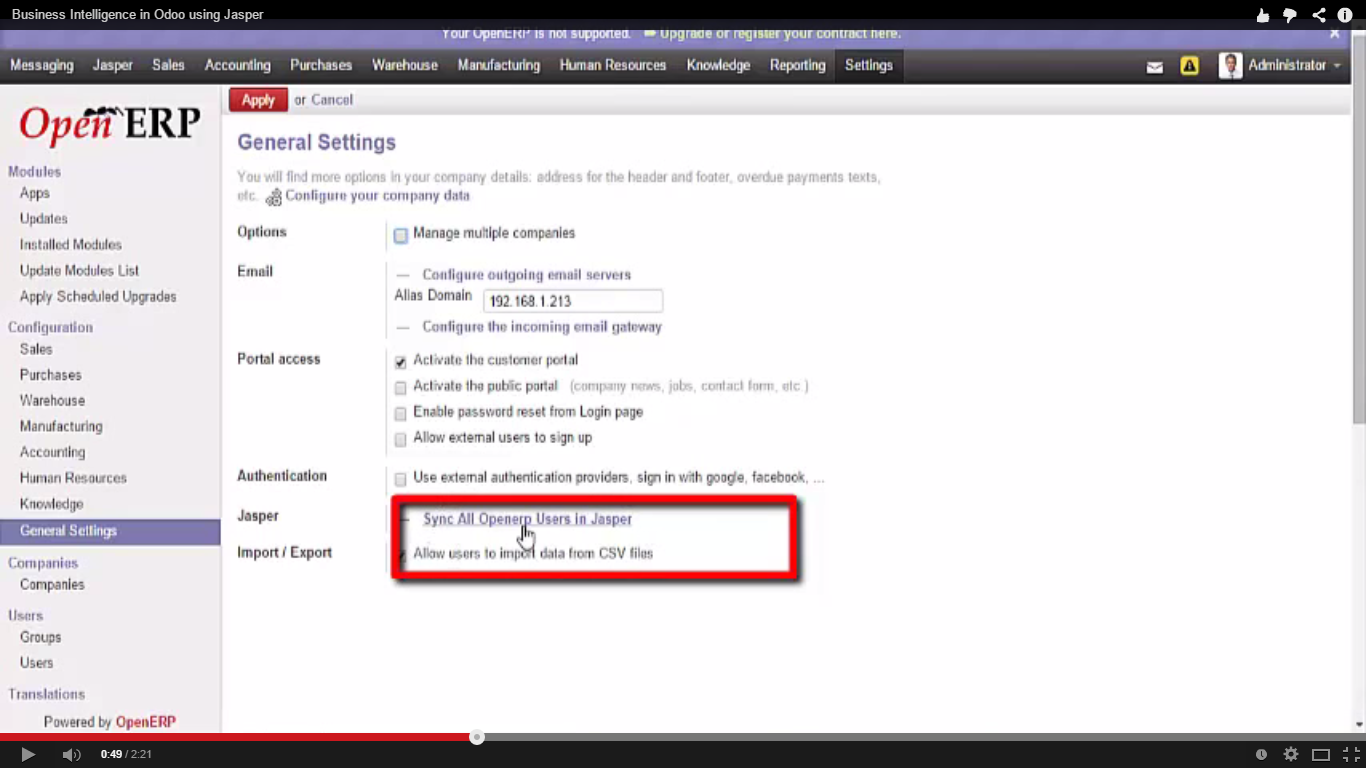Close the unsupported OpenERP banner
The image size is (1366, 768).
(x=1335, y=33)
